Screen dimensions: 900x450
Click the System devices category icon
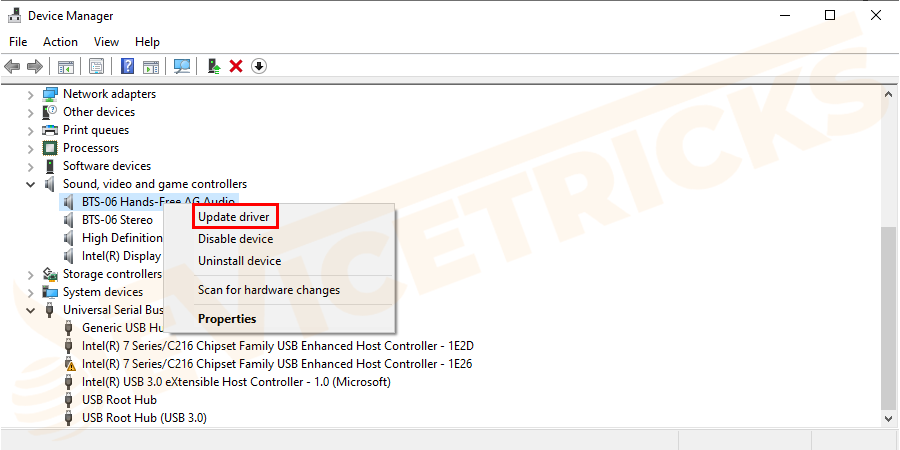51,292
